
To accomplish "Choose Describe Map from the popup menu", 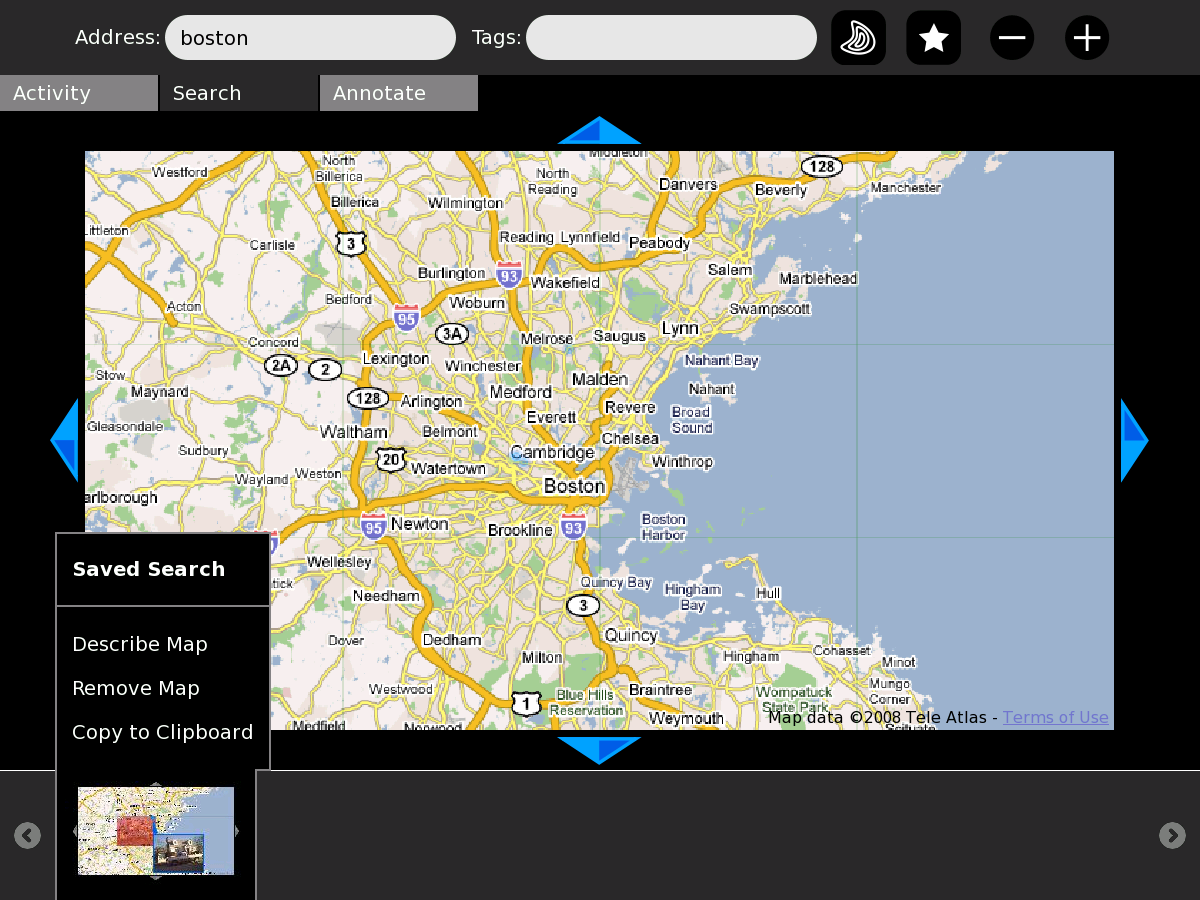I will click(140, 644).
